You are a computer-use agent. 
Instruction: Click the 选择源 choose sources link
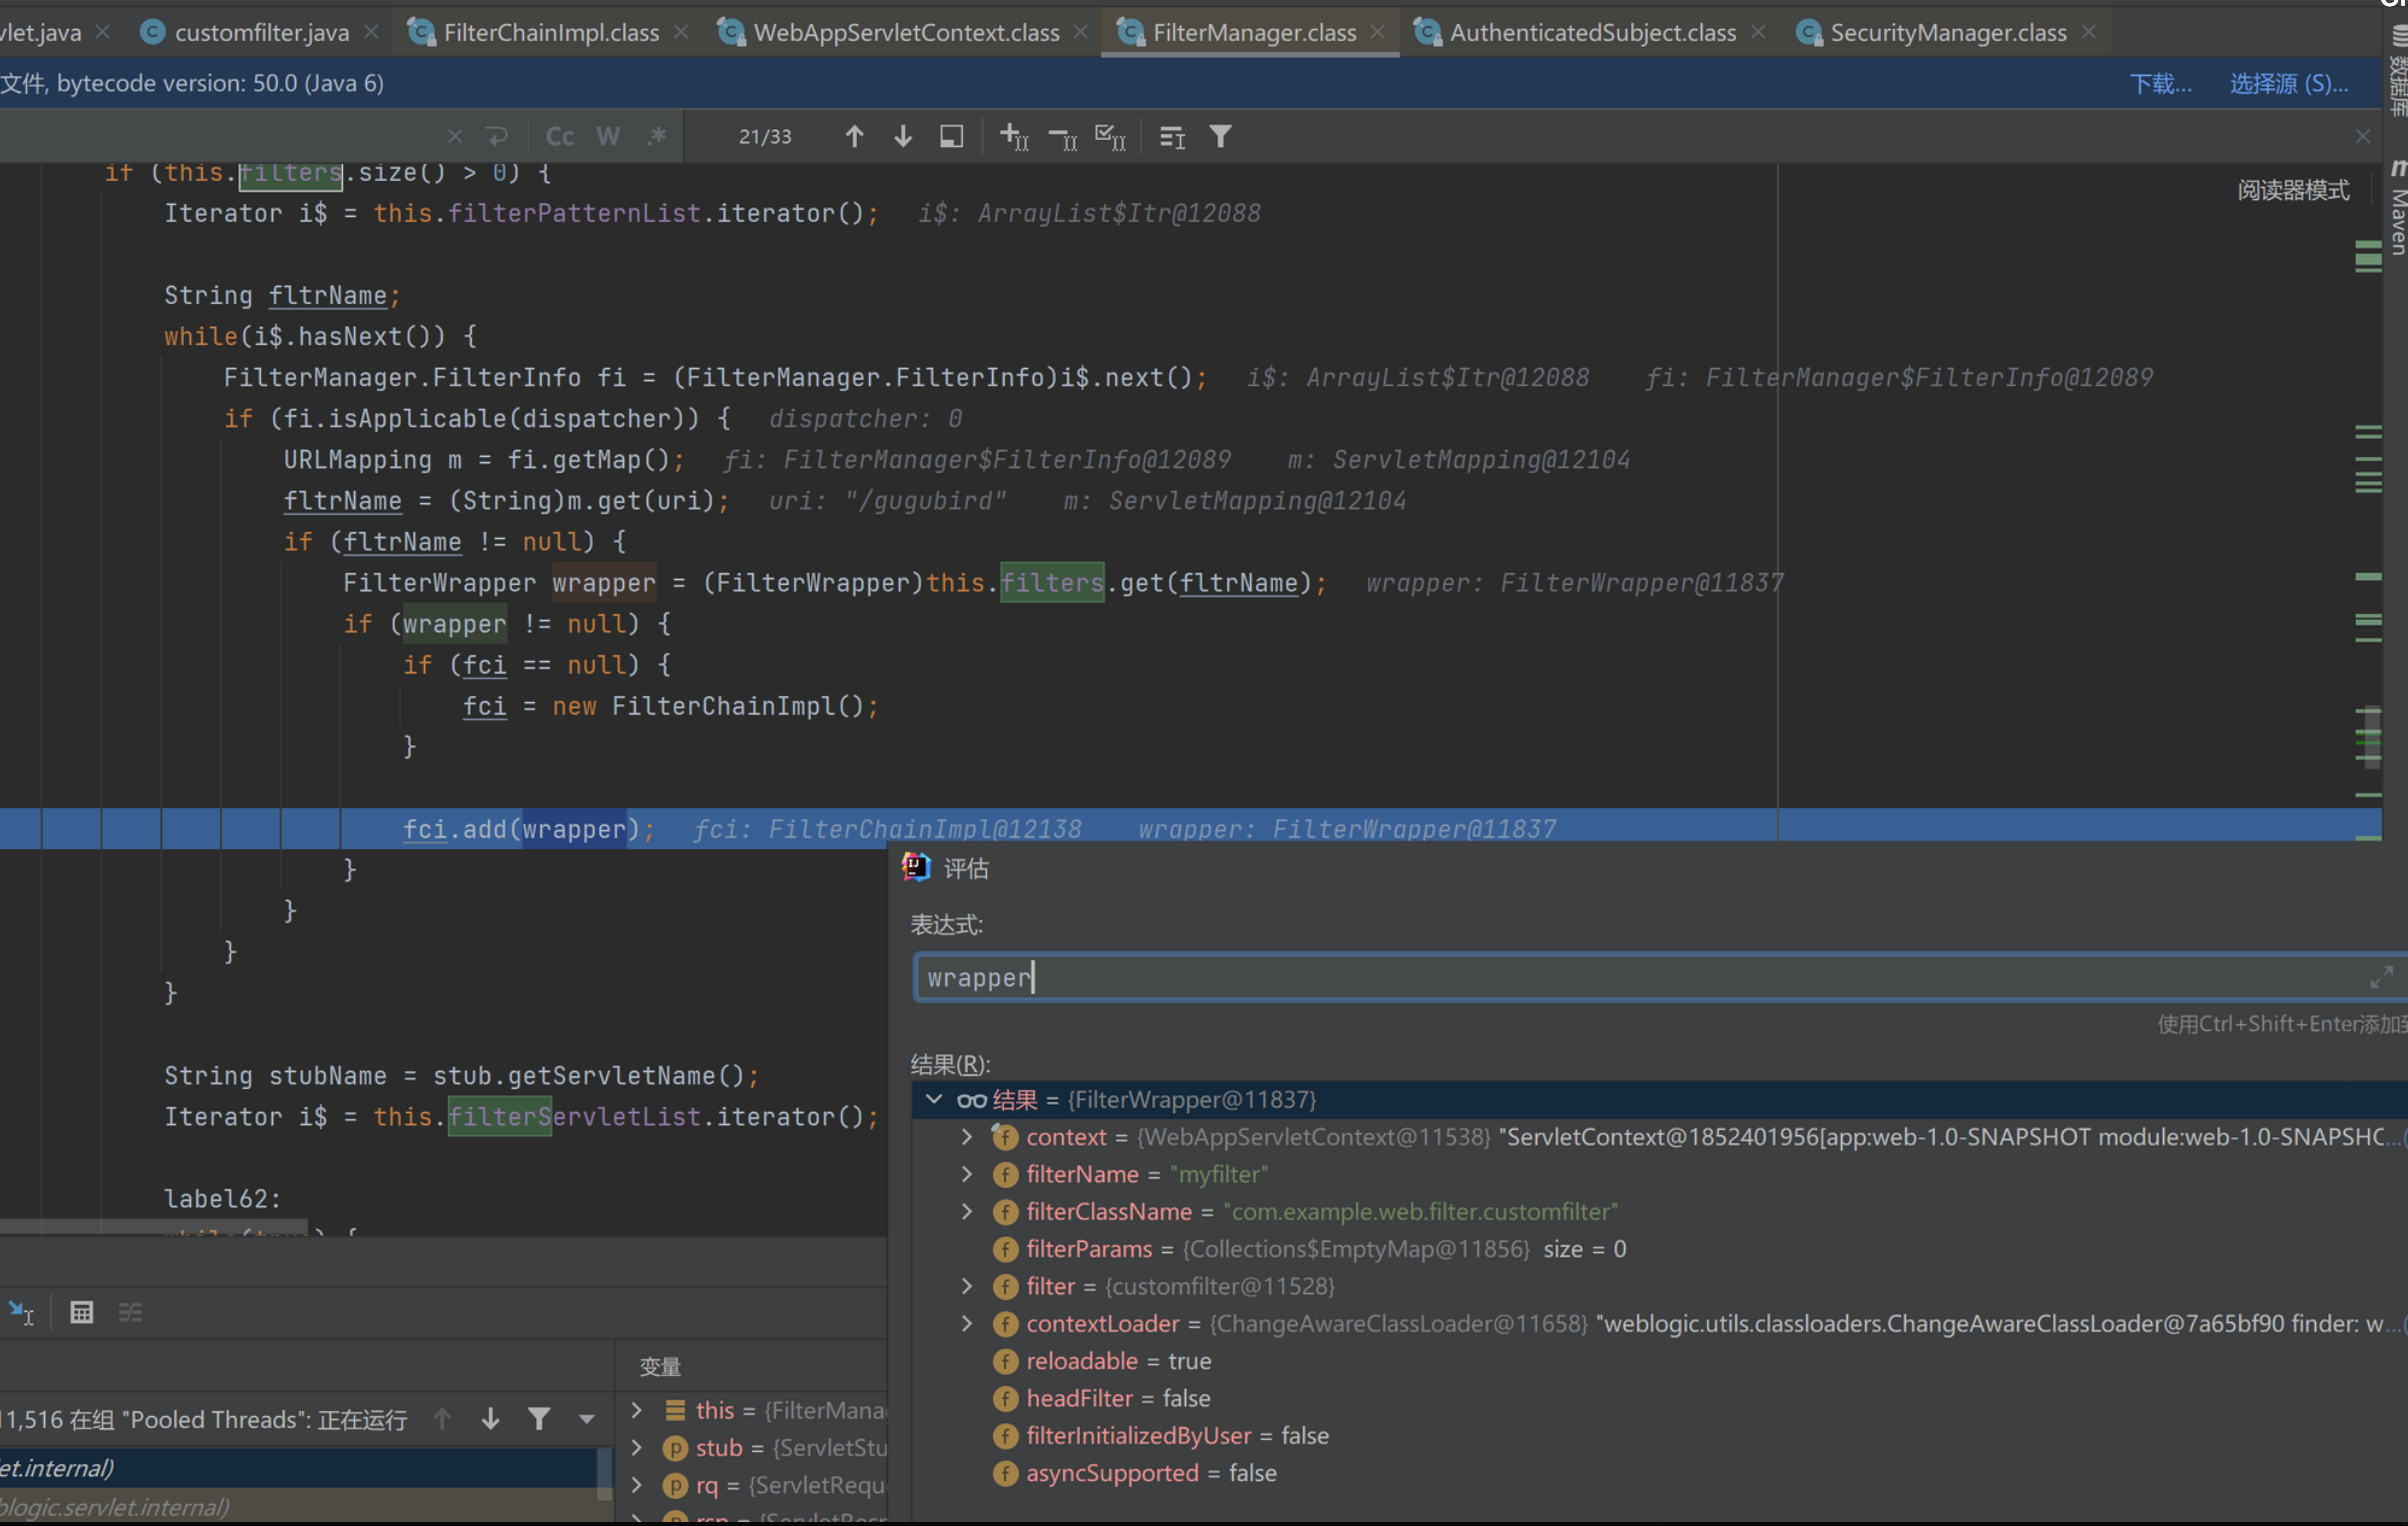pos(2288,84)
